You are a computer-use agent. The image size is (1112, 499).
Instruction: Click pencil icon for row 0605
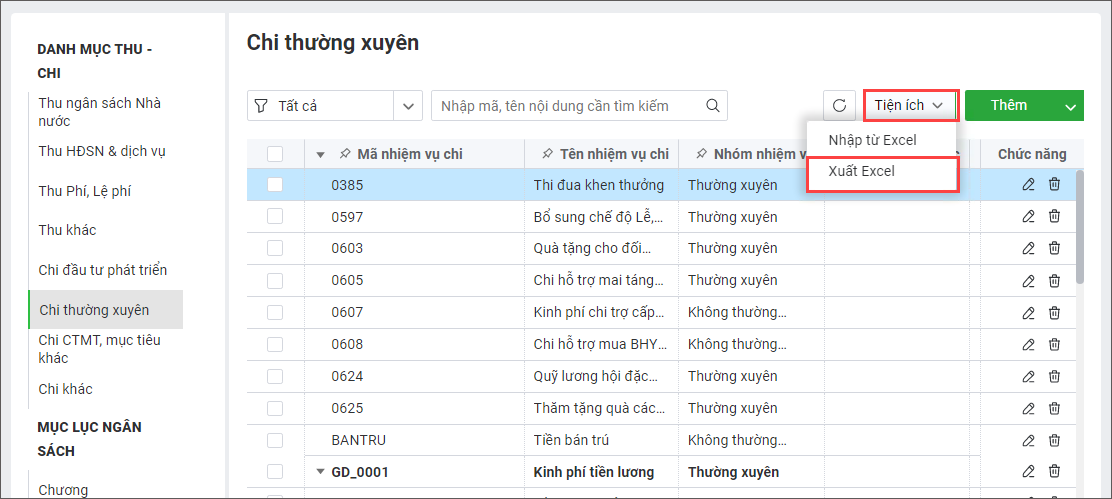[x=1028, y=280]
